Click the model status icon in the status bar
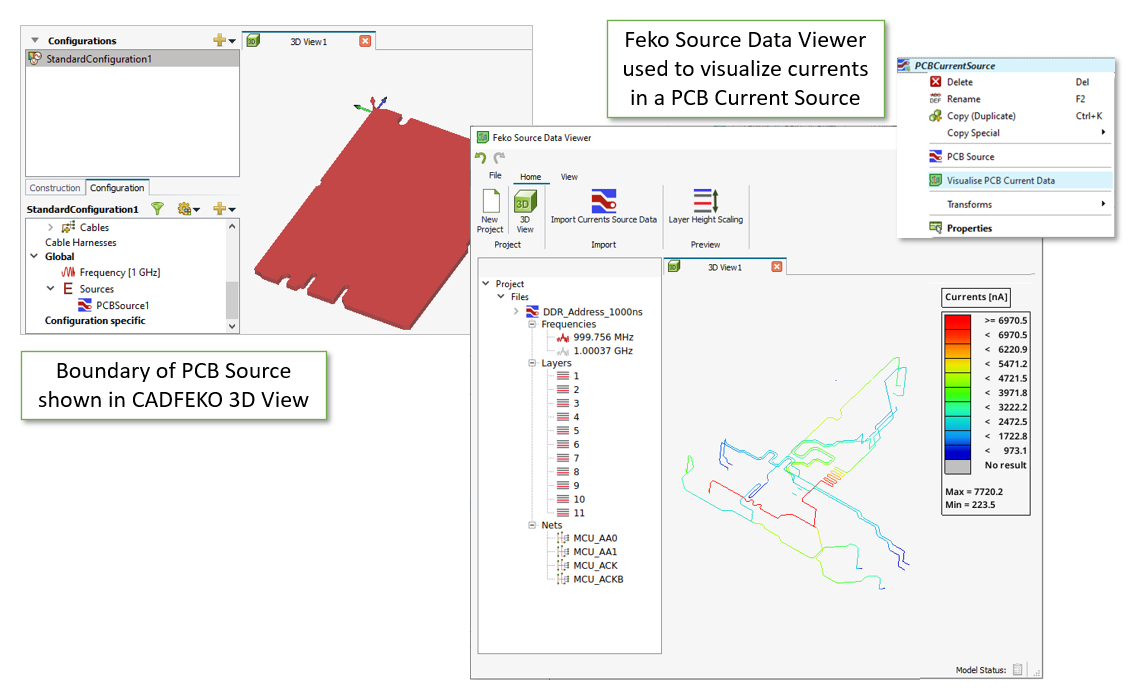Screen dimensions: 1132x688 click(1017, 670)
